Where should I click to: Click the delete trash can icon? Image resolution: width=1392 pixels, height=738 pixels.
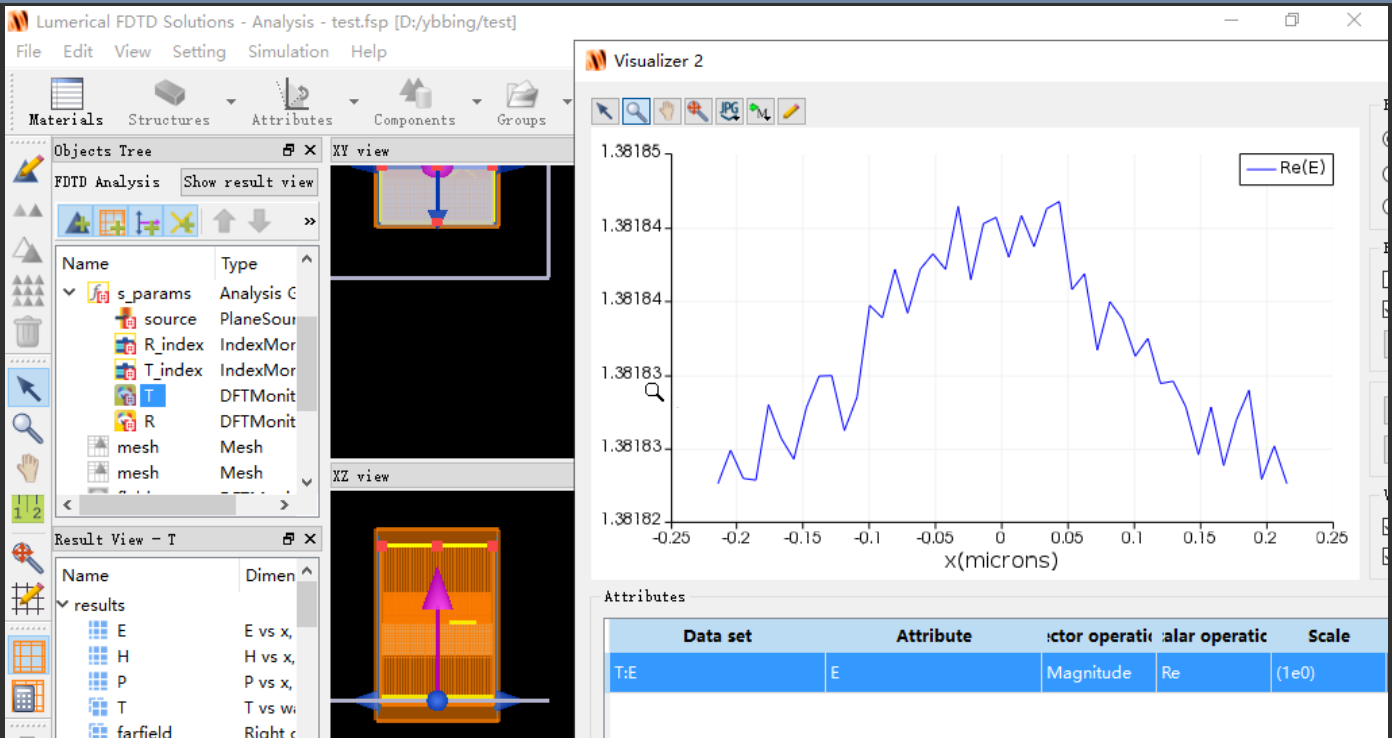[x=28, y=330]
